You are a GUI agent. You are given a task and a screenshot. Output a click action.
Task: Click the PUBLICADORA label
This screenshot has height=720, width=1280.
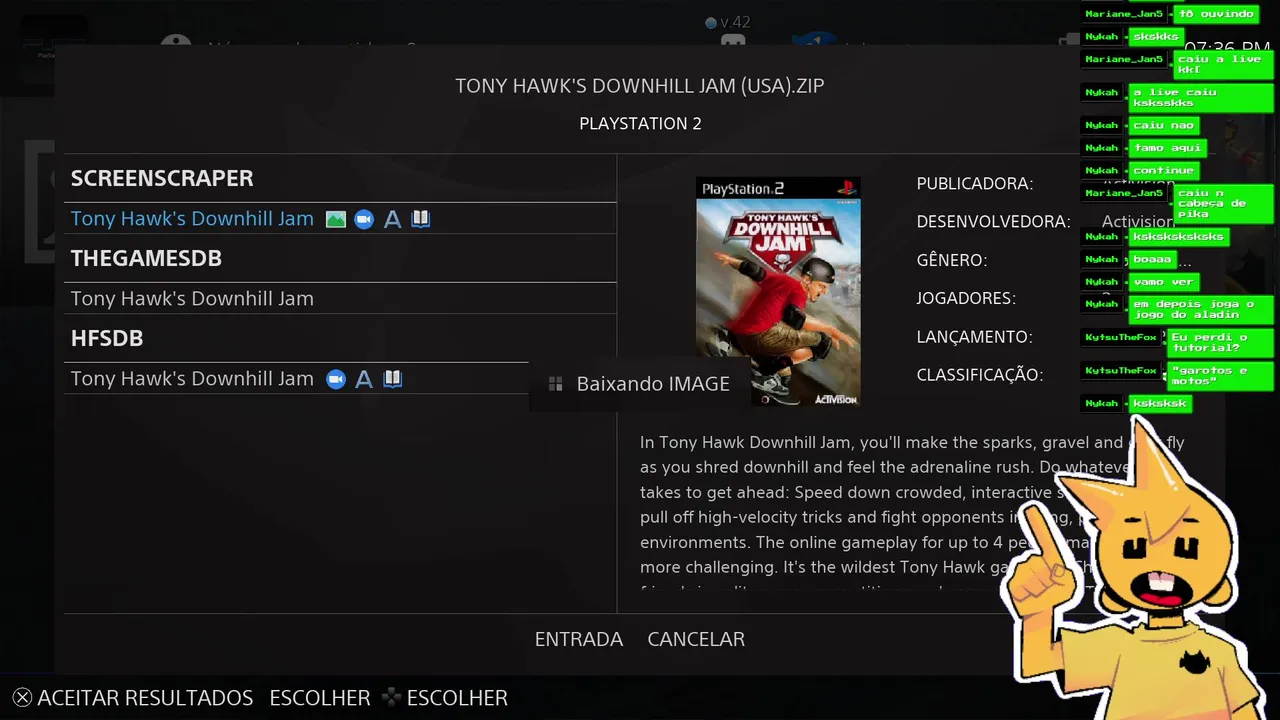coord(975,184)
